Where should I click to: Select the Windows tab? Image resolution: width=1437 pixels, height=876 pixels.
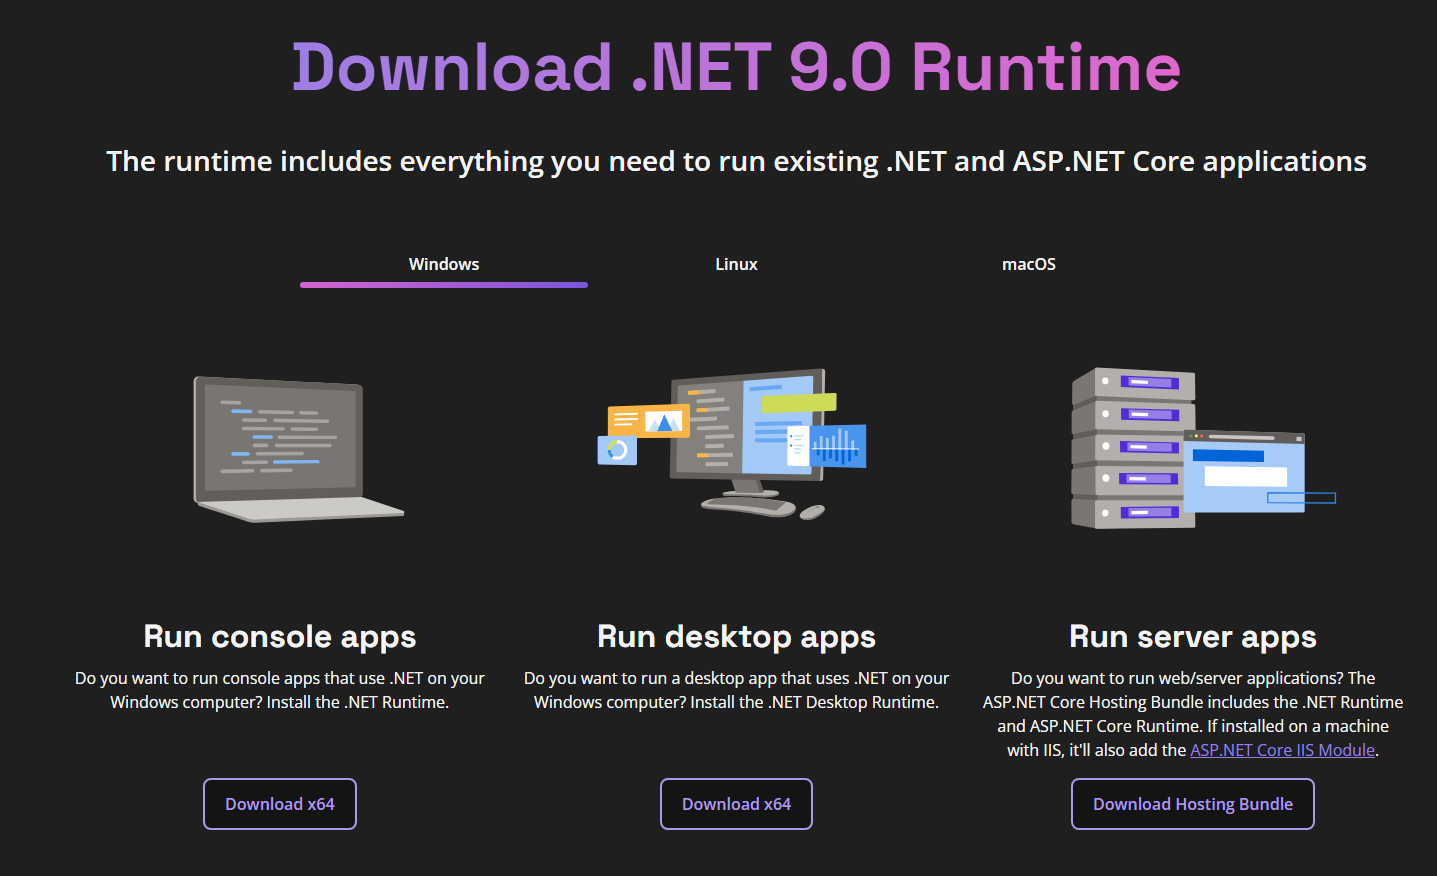tap(444, 264)
